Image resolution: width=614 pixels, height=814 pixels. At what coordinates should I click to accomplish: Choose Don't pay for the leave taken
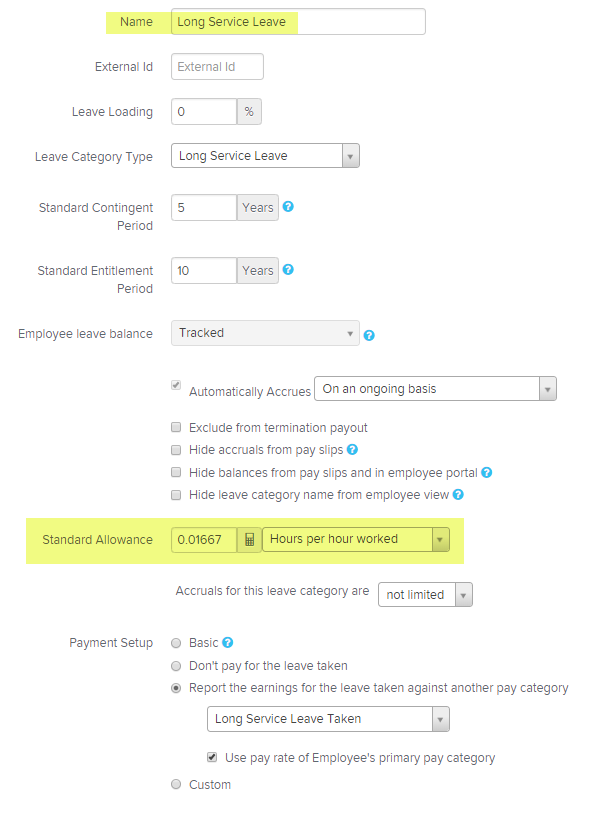tap(176, 666)
